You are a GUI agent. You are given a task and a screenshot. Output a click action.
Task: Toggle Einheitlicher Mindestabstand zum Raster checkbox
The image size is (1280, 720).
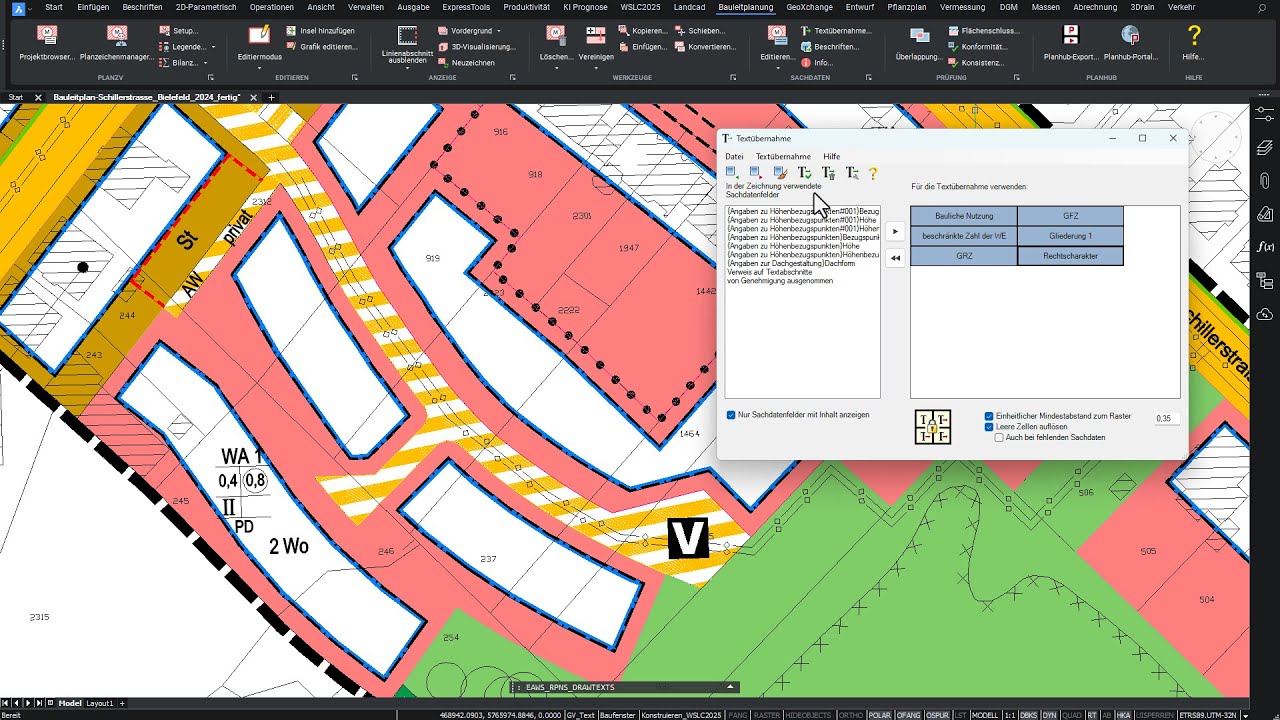[989, 416]
